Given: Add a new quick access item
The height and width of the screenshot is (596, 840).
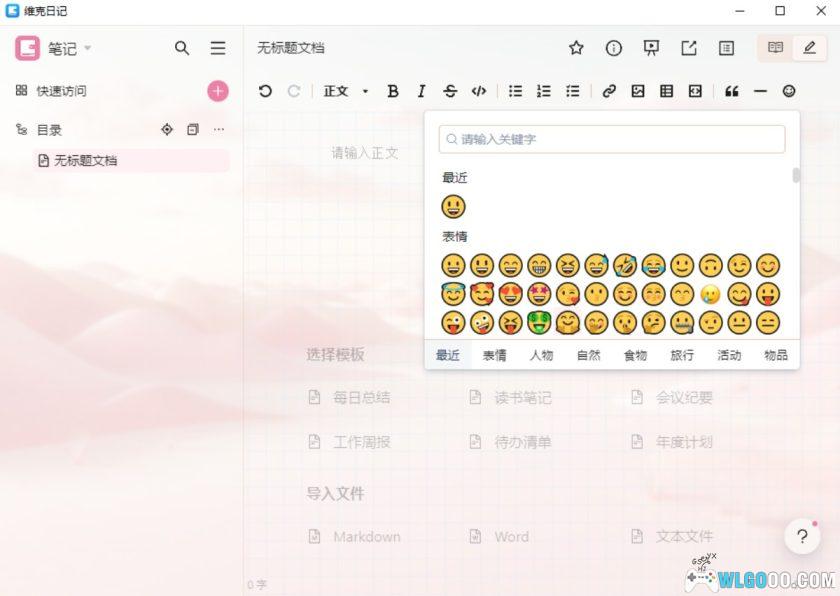Looking at the screenshot, I should [x=217, y=90].
